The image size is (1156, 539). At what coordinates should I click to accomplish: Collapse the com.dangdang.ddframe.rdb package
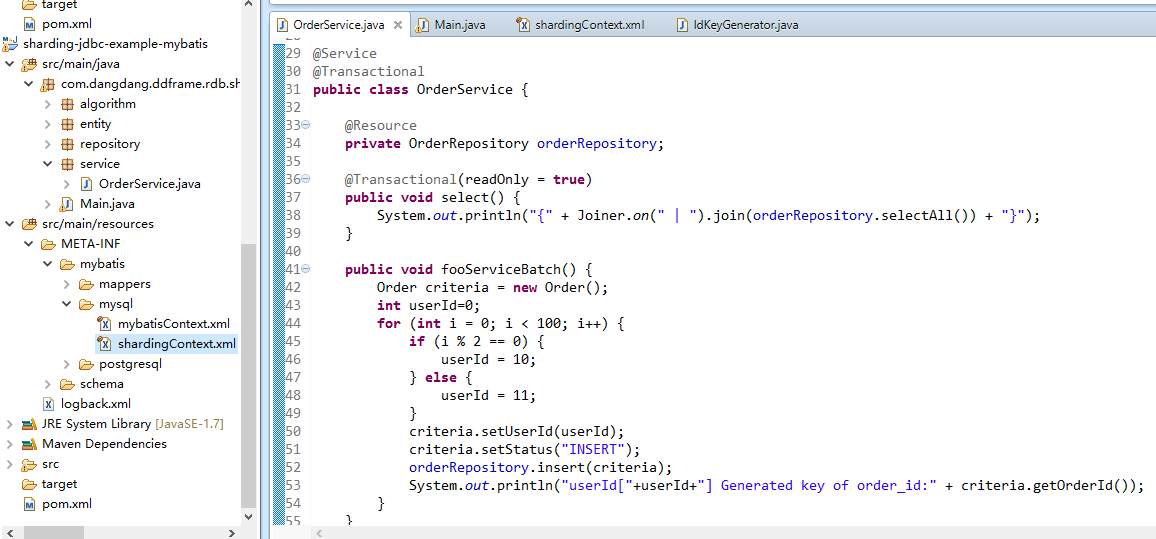coord(29,84)
